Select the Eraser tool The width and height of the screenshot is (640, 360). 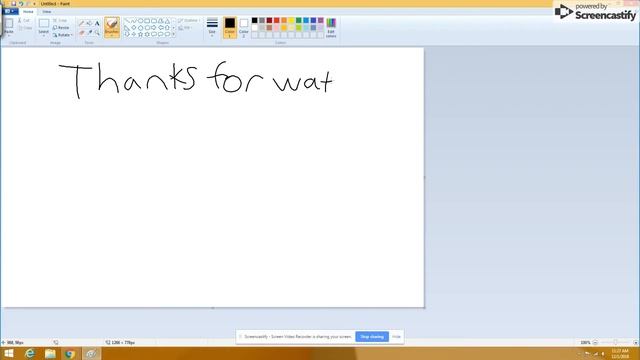[82, 32]
